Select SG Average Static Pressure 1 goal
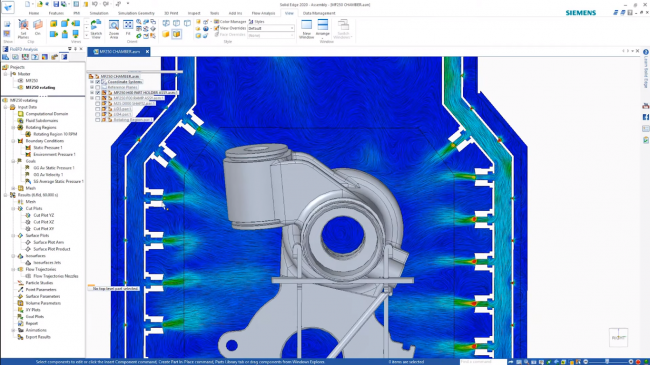The height and width of the screenshot is (365, 650). coord(58,181)
